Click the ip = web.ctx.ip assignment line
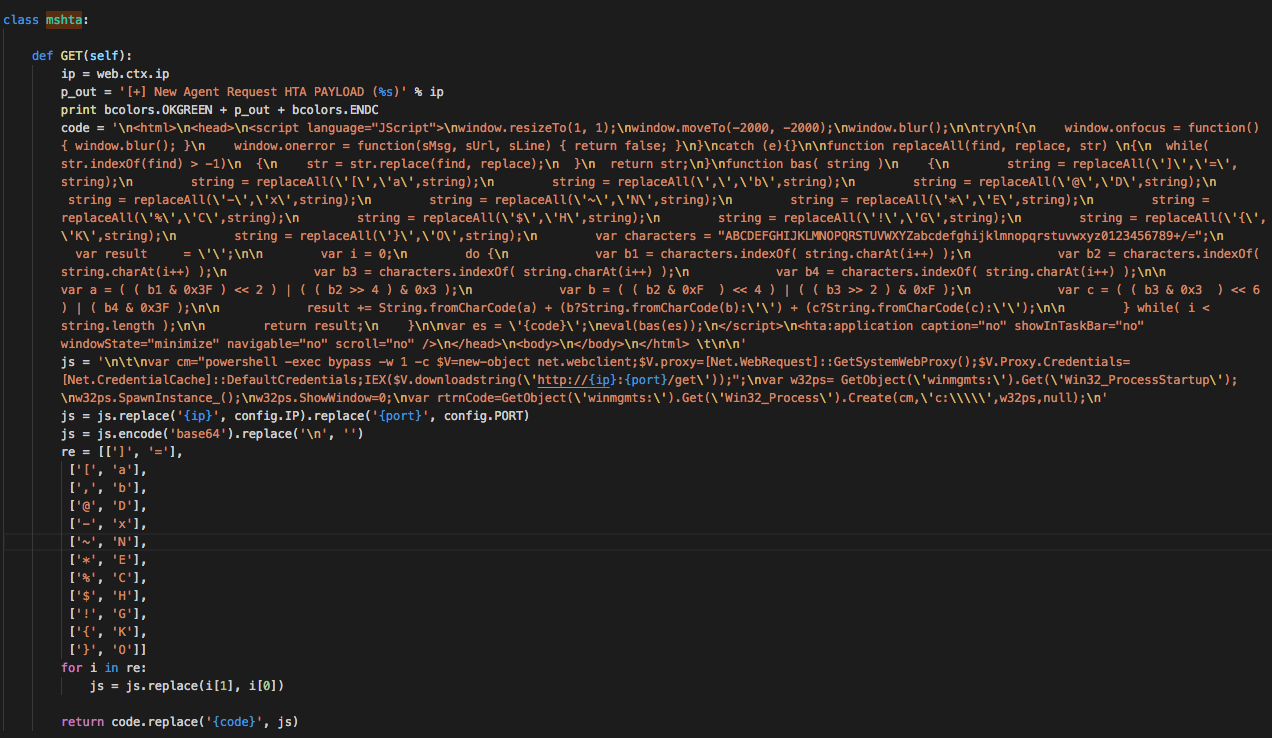The height and width of the screenshot is (738, 1272). pos(115,73)
